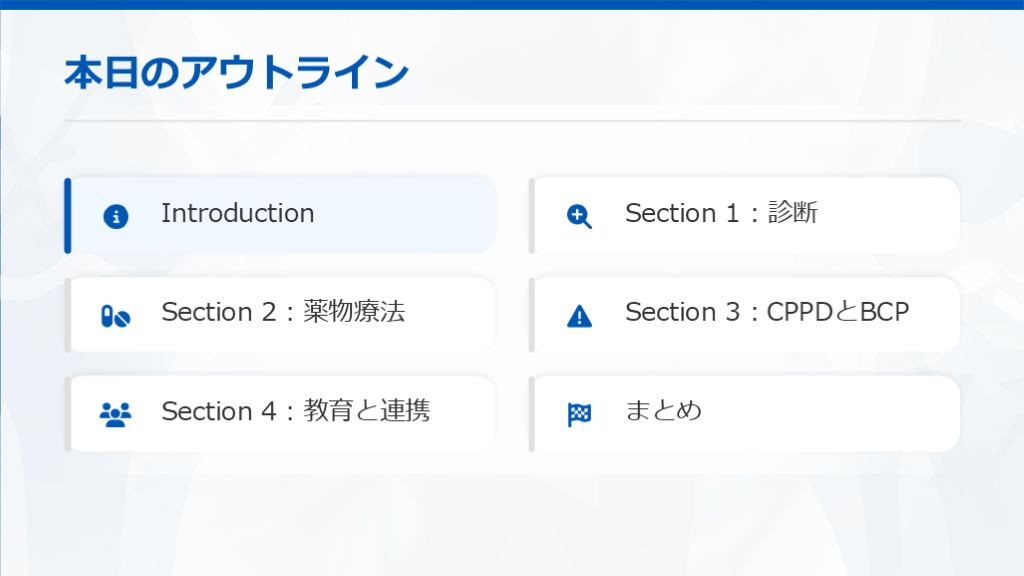Click the magnifier icon next to Section 1

[579, 216]
